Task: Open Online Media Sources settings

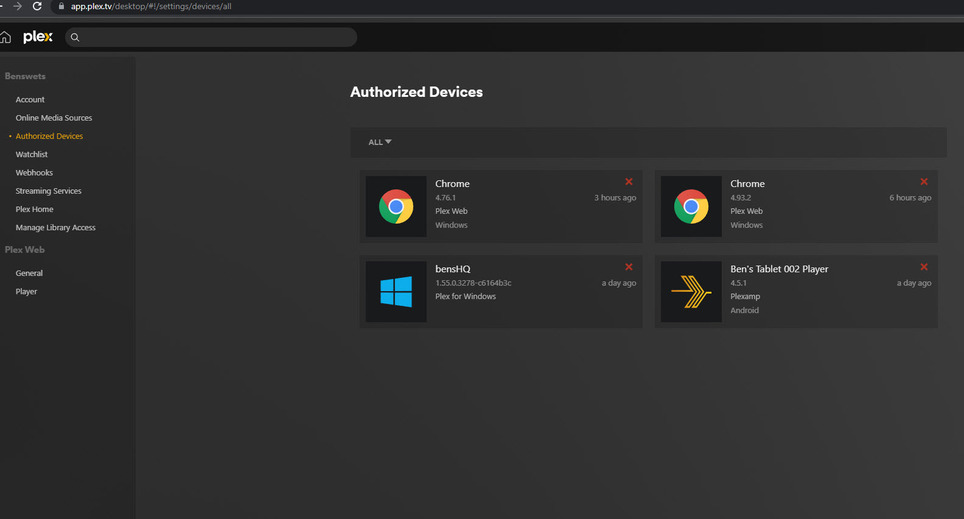Action: click(53, 118)
